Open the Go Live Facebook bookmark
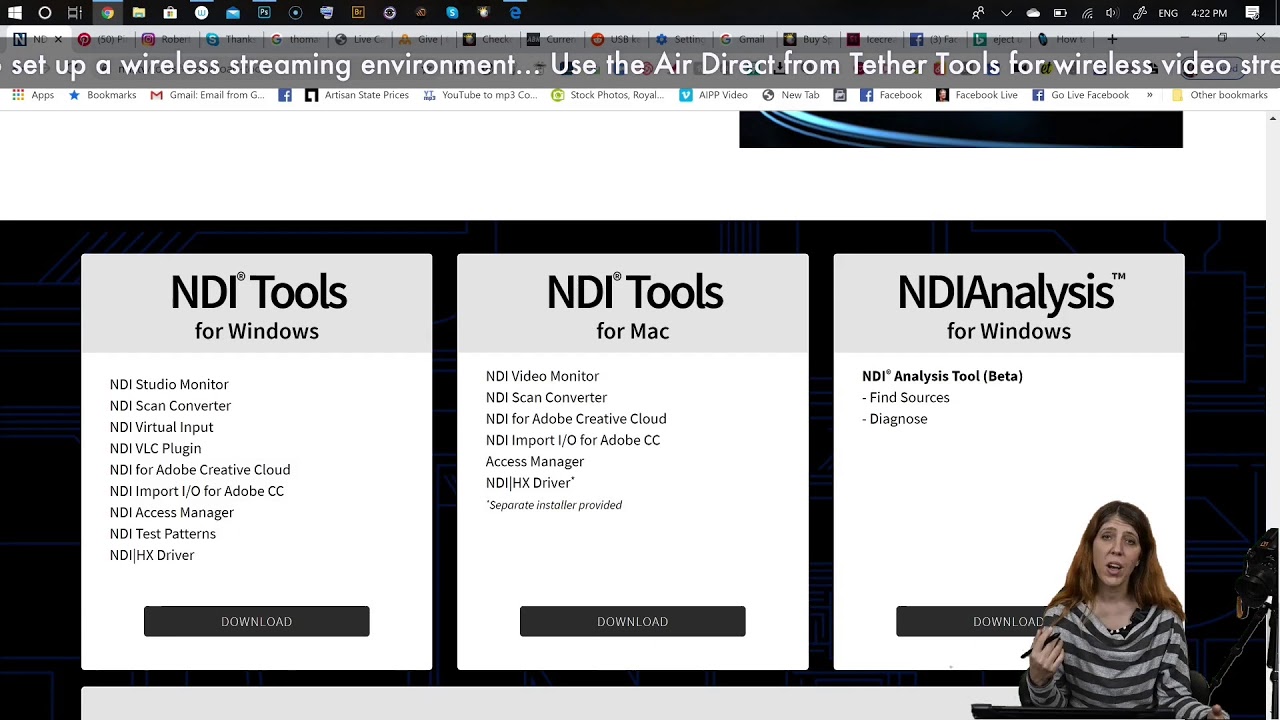The width and height of the screenshot is (1280, 720). tap(1080, 95)
